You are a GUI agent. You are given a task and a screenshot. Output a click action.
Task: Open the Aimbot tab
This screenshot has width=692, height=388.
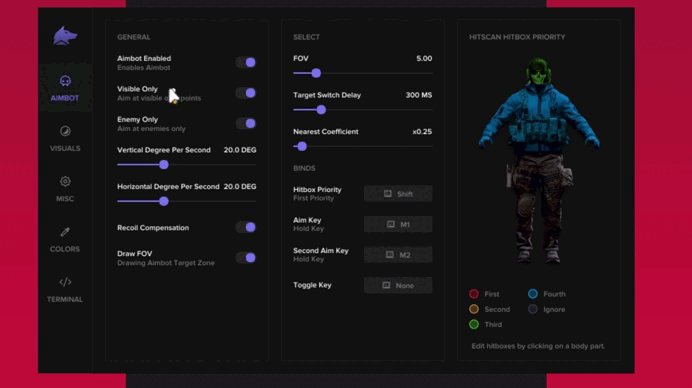65,88
